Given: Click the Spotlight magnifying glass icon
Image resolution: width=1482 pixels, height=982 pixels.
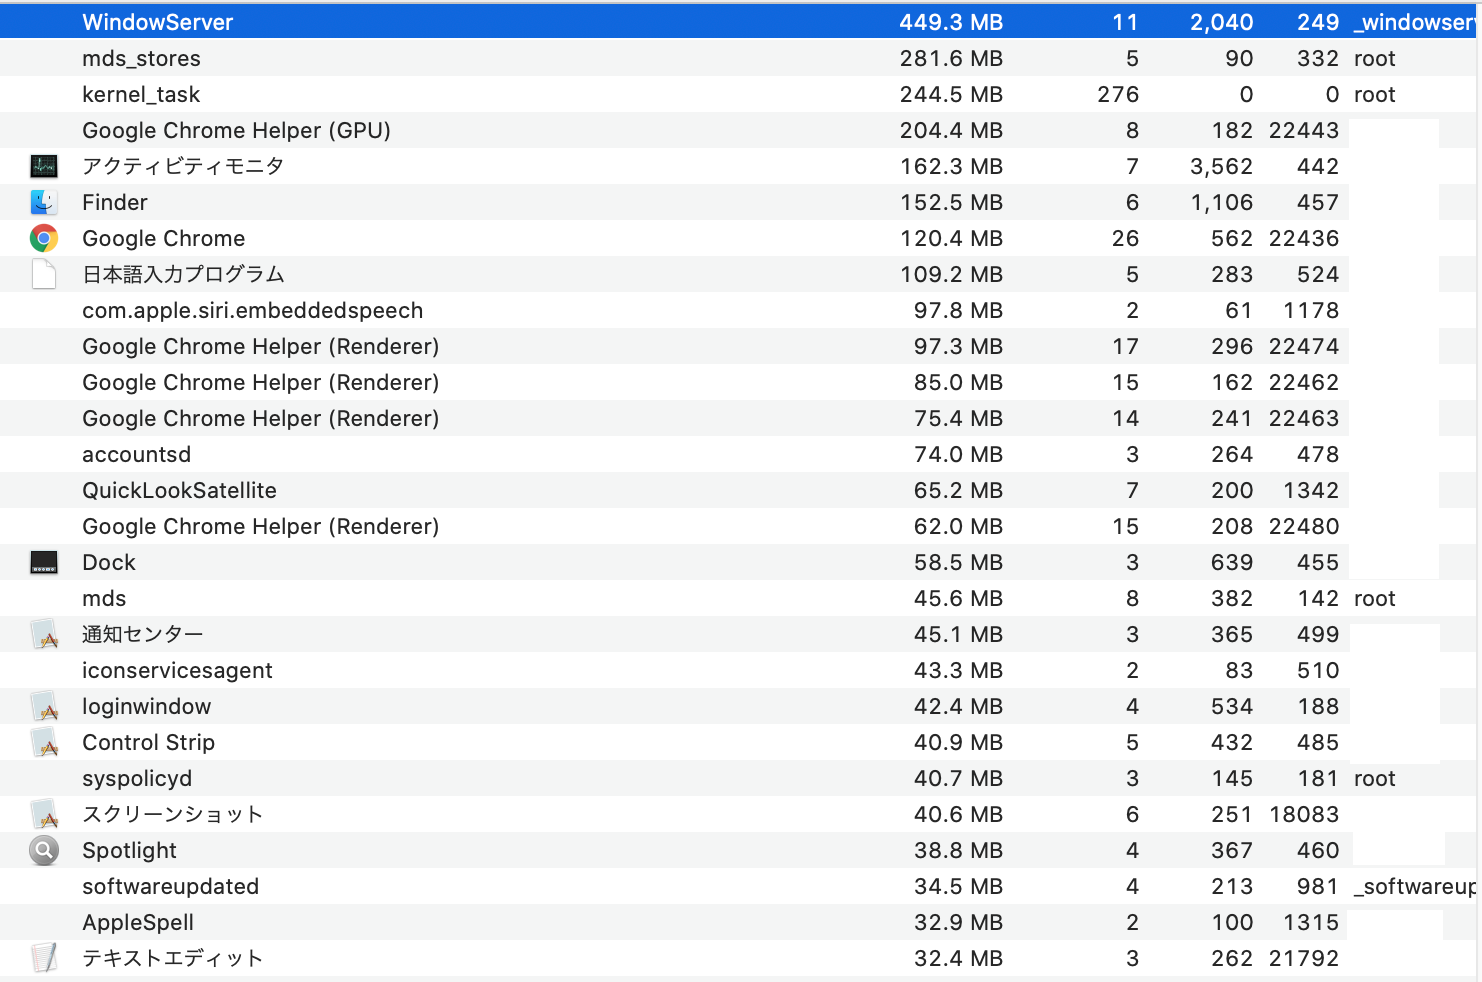Looking at the screenshot, I should [x=44, y=850].
